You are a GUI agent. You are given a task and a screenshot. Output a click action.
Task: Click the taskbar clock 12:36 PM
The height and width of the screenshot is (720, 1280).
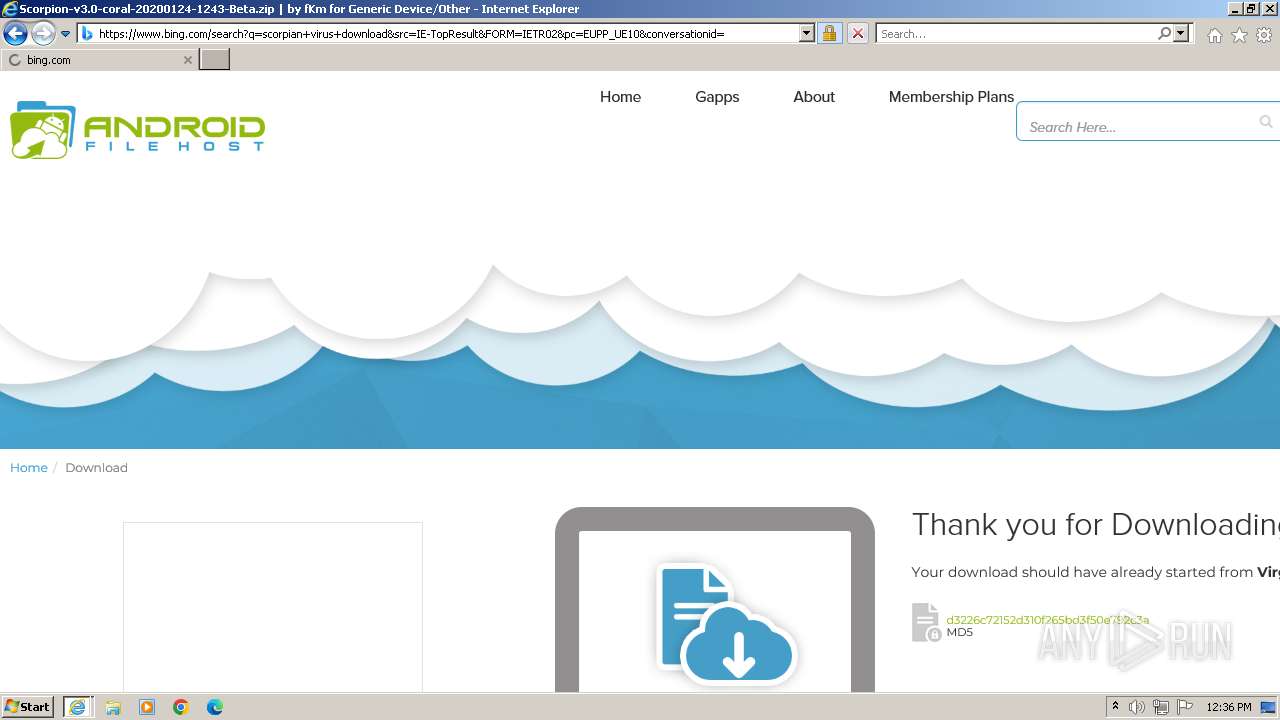1229,707
